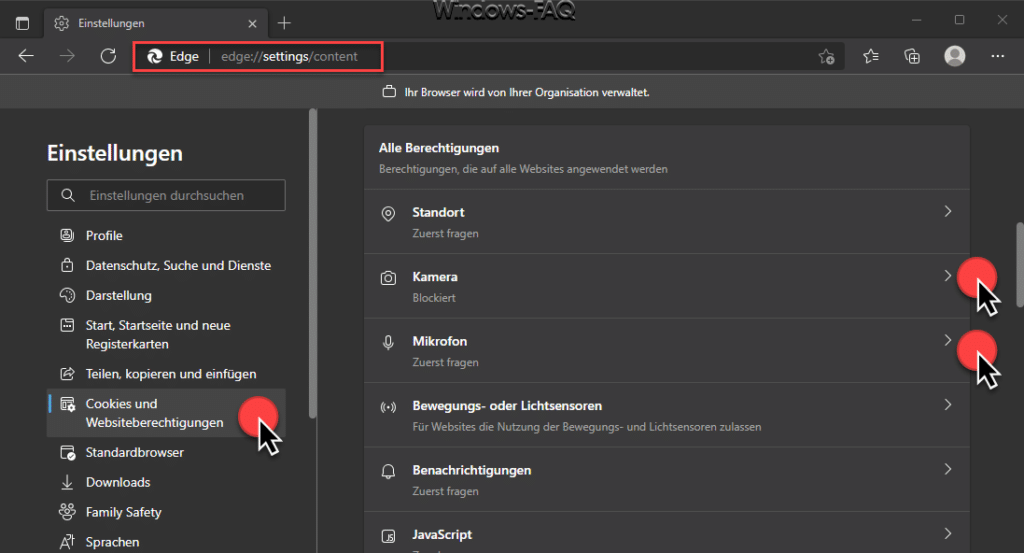1024x553 pixels.
Task: Open Standardbrowser section
Action: click(135, 452)
